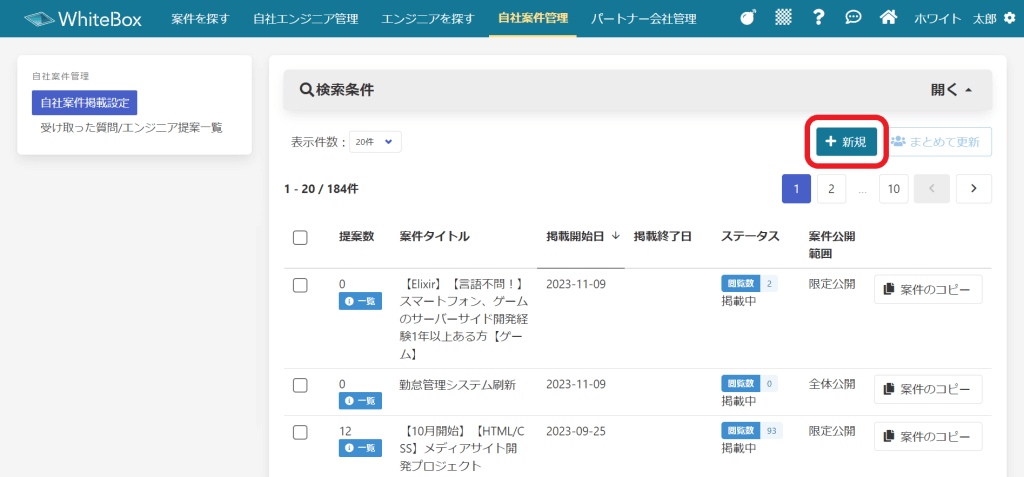Screen dimensions: 1024x477
Task: Go to pagination page 2
Action: pos(831,189)
